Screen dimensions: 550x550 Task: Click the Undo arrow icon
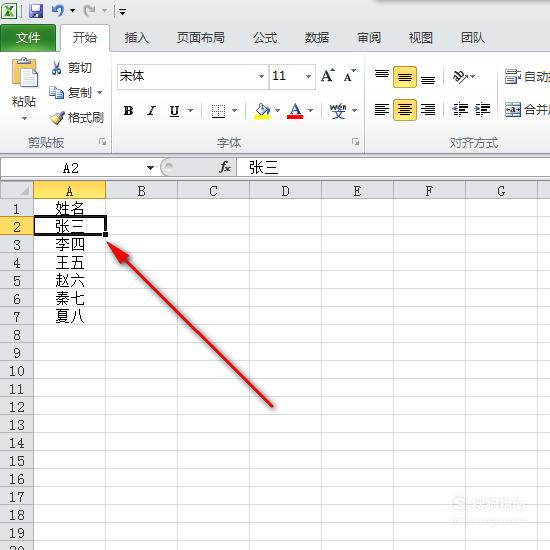click(x=58, y=11)
